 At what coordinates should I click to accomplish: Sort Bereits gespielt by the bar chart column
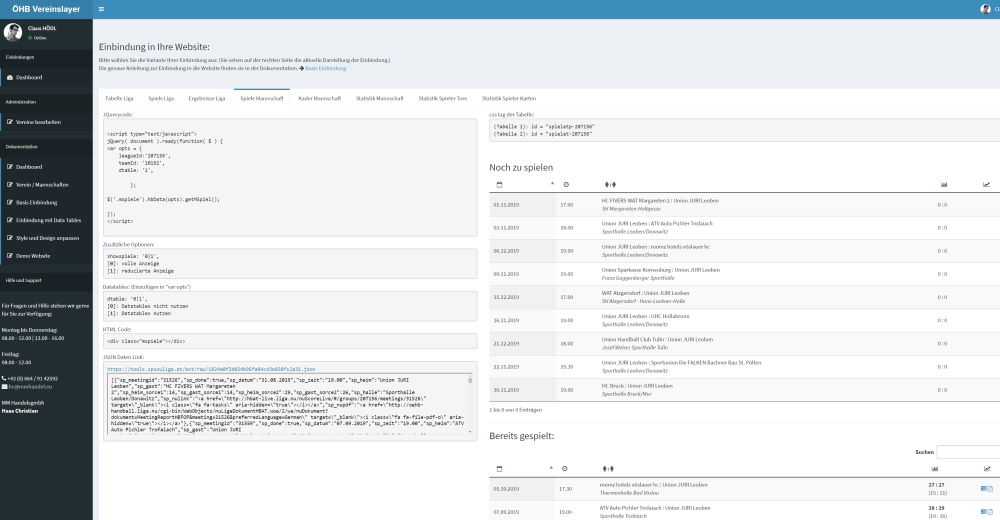935,469
